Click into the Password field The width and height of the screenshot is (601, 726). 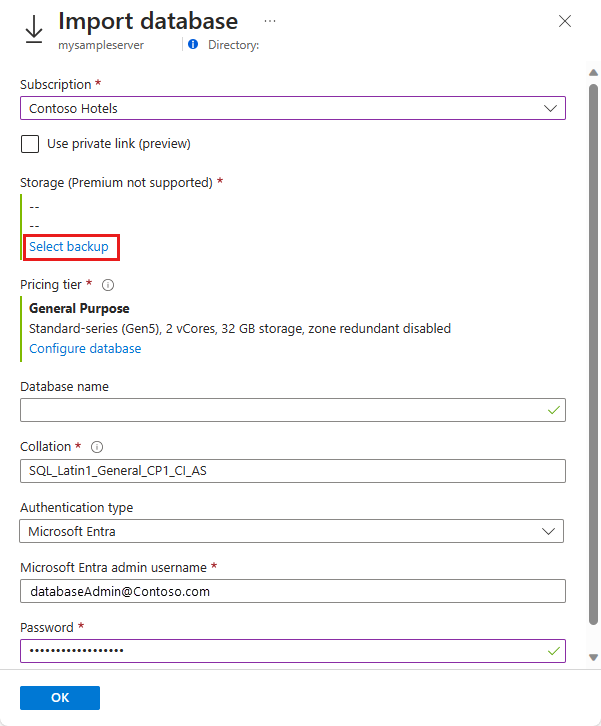point(280,651)
